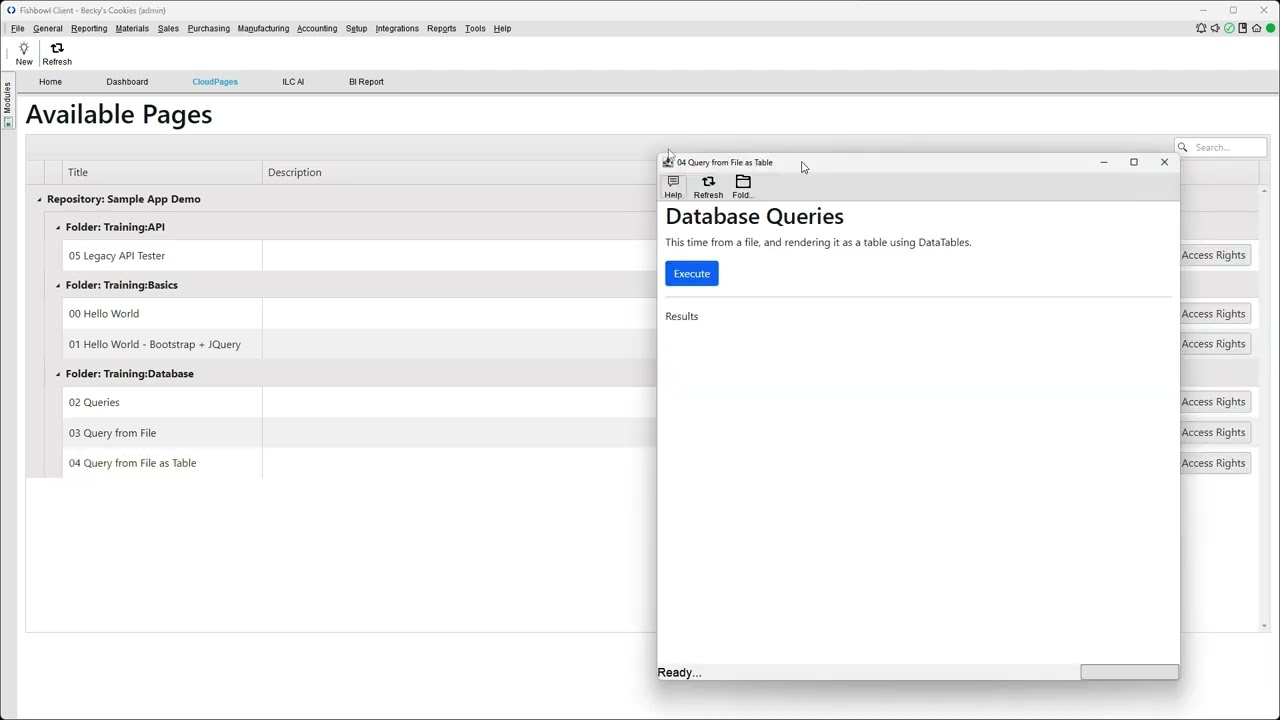Collapse Repository: Sample App Demo
1280x720 pixels.
[40, 199]
